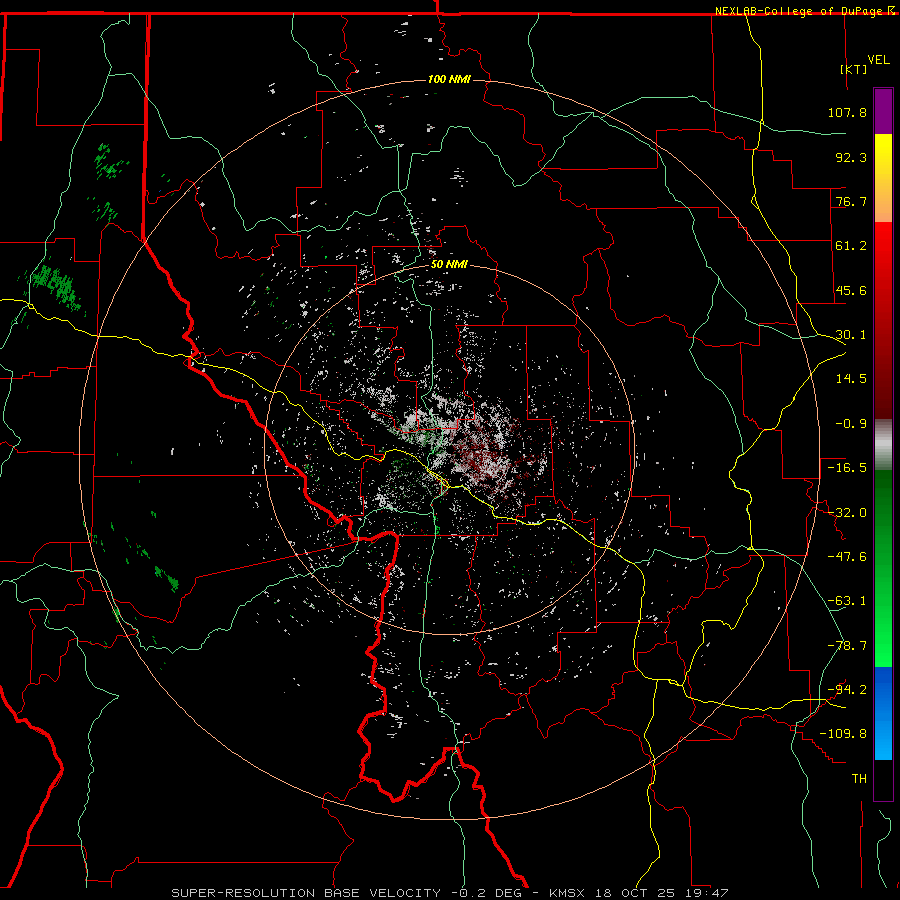
Task: Click the -0.9 velocity scale value
Action: (851, 424)
